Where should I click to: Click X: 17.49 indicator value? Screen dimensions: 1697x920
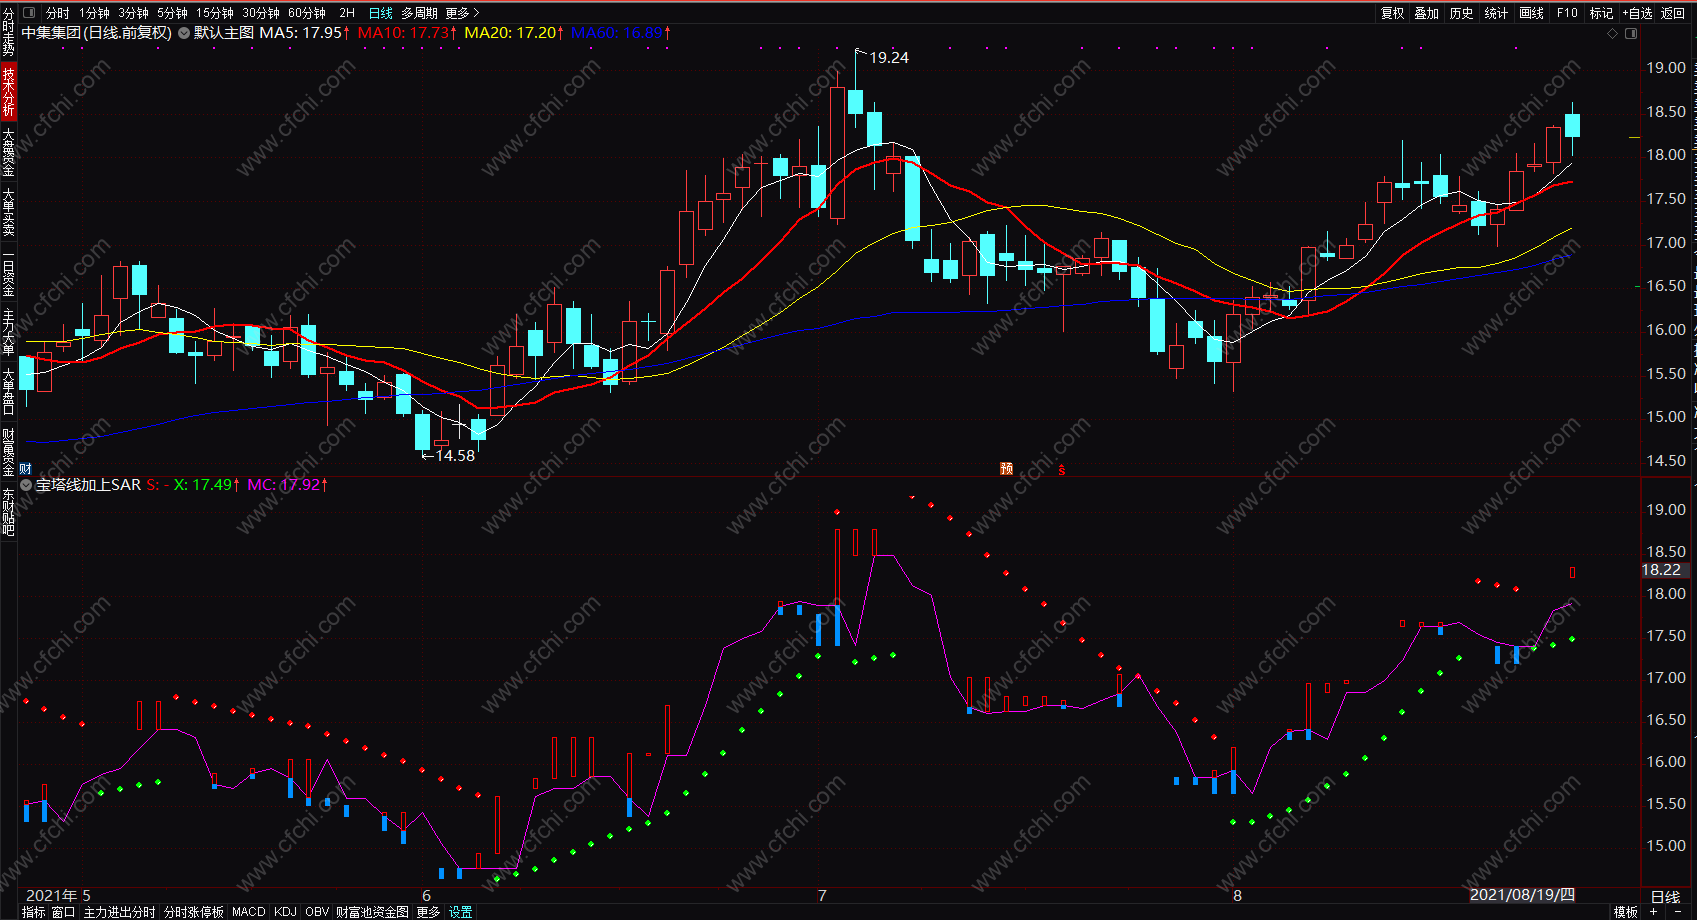[206, 485]
